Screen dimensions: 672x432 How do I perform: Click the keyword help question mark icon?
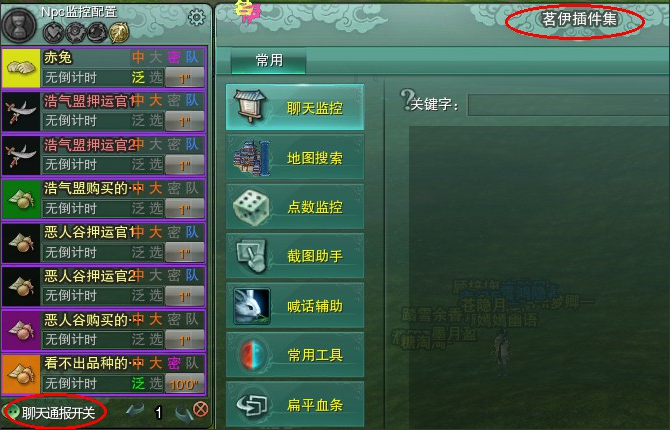click(x=406, y=99)
